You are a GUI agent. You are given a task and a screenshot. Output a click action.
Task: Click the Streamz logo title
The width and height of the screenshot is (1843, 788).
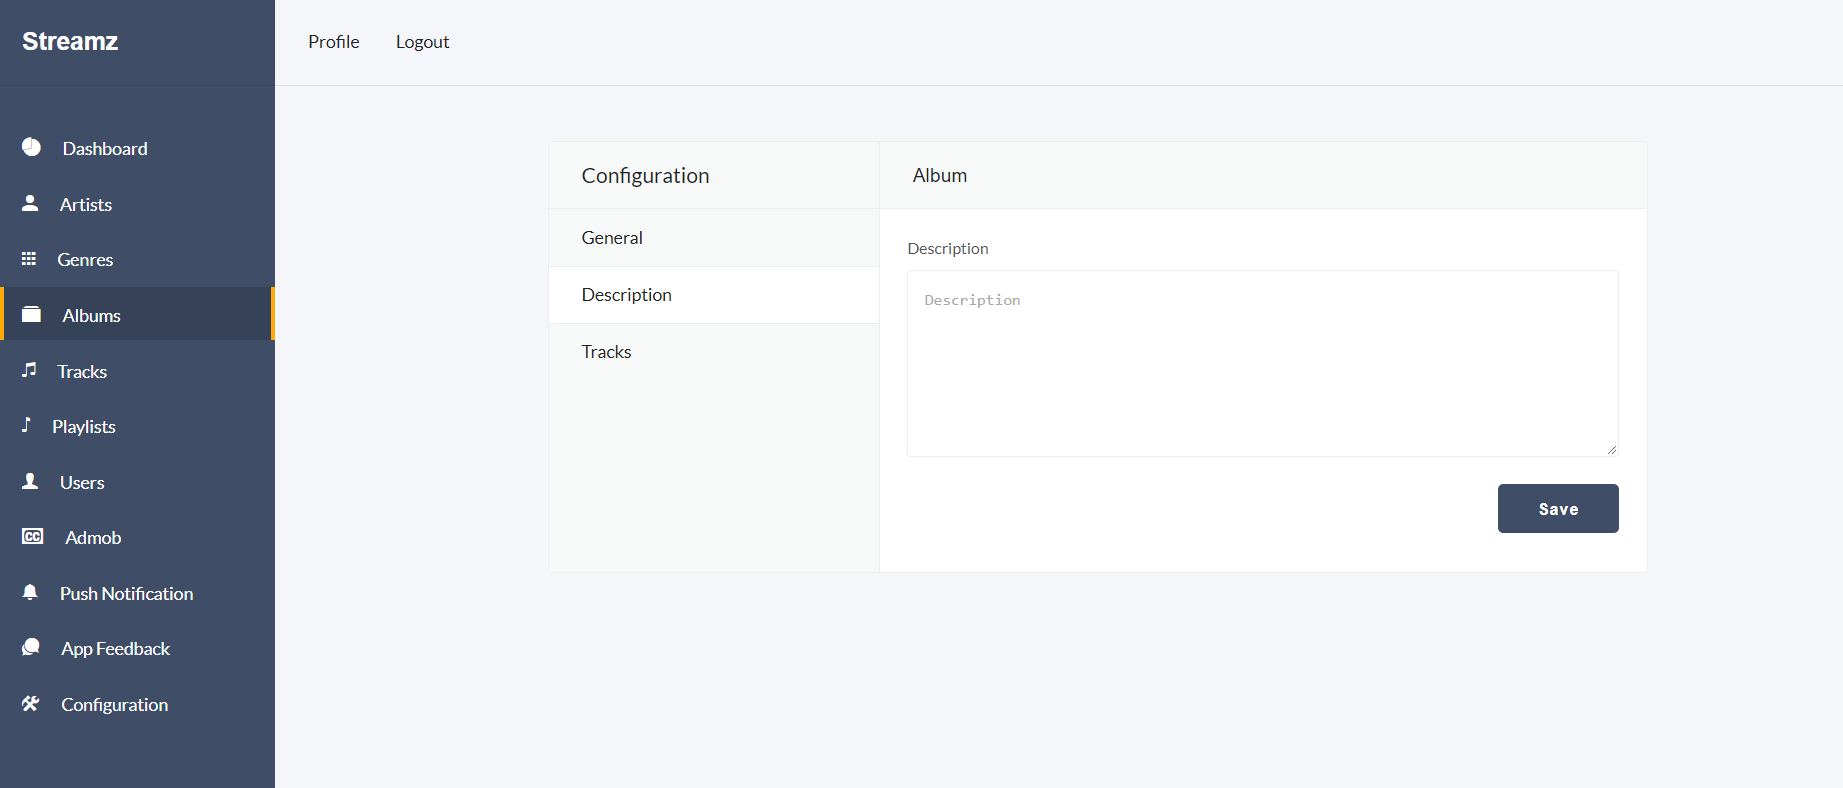(70, 41)
